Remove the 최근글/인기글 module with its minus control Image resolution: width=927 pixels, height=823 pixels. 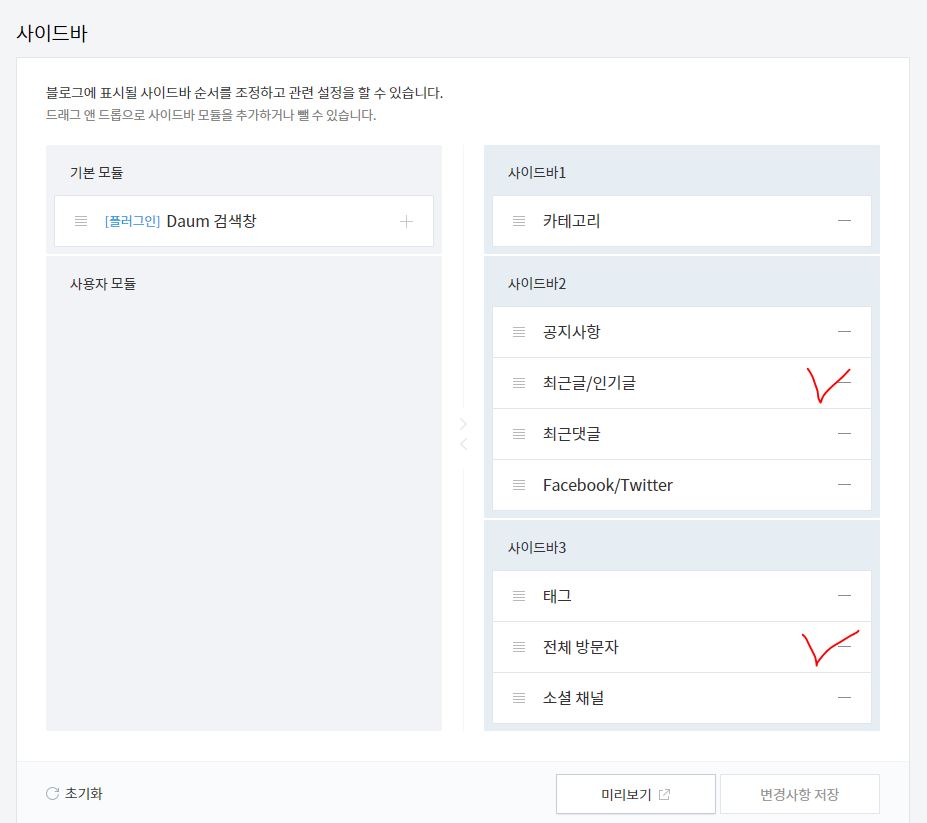pos(844,382)
